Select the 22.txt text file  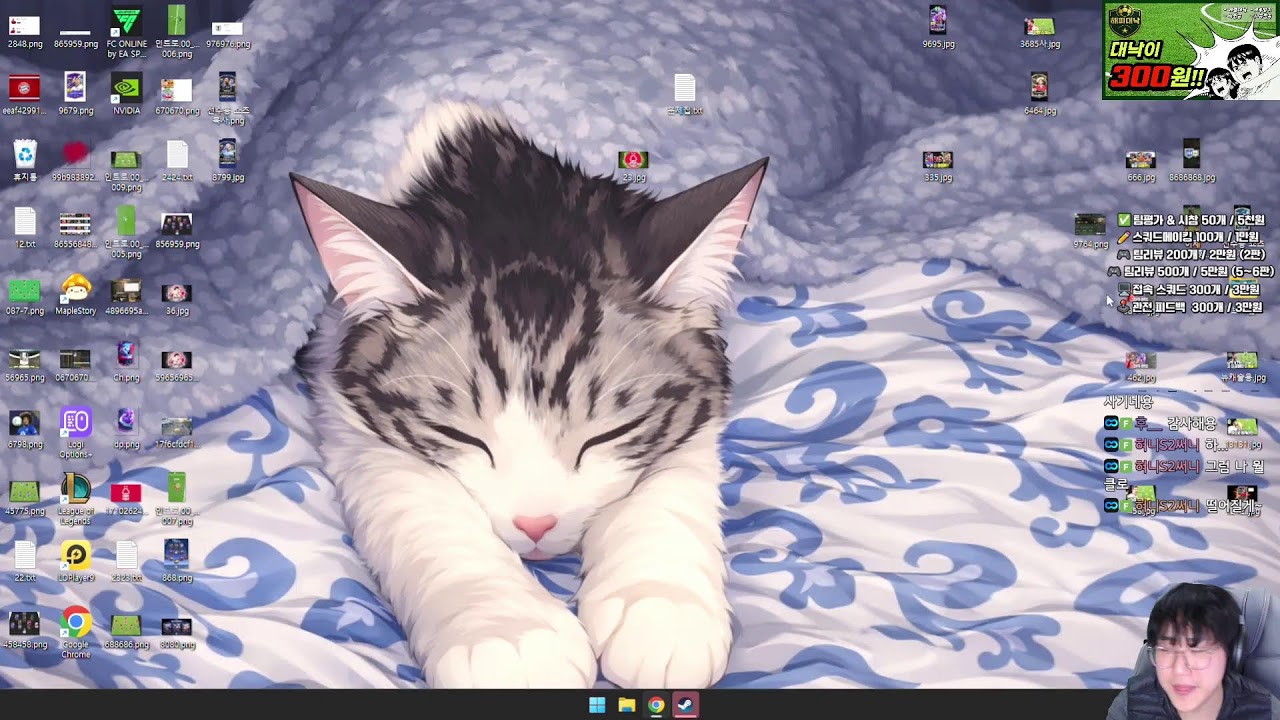25,557
